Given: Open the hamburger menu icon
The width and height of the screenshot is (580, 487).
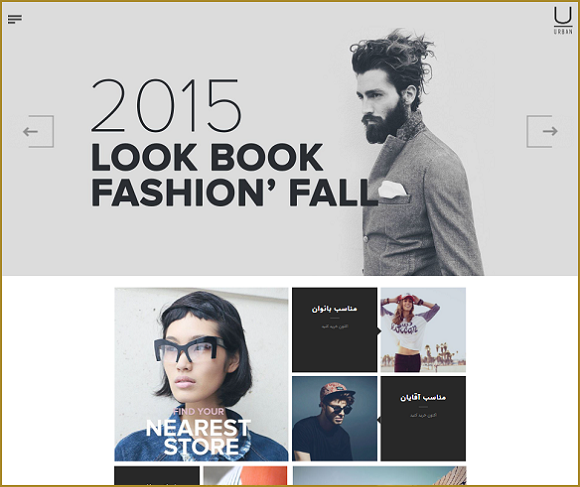Looking at the screenshot, I should point(15,19).
